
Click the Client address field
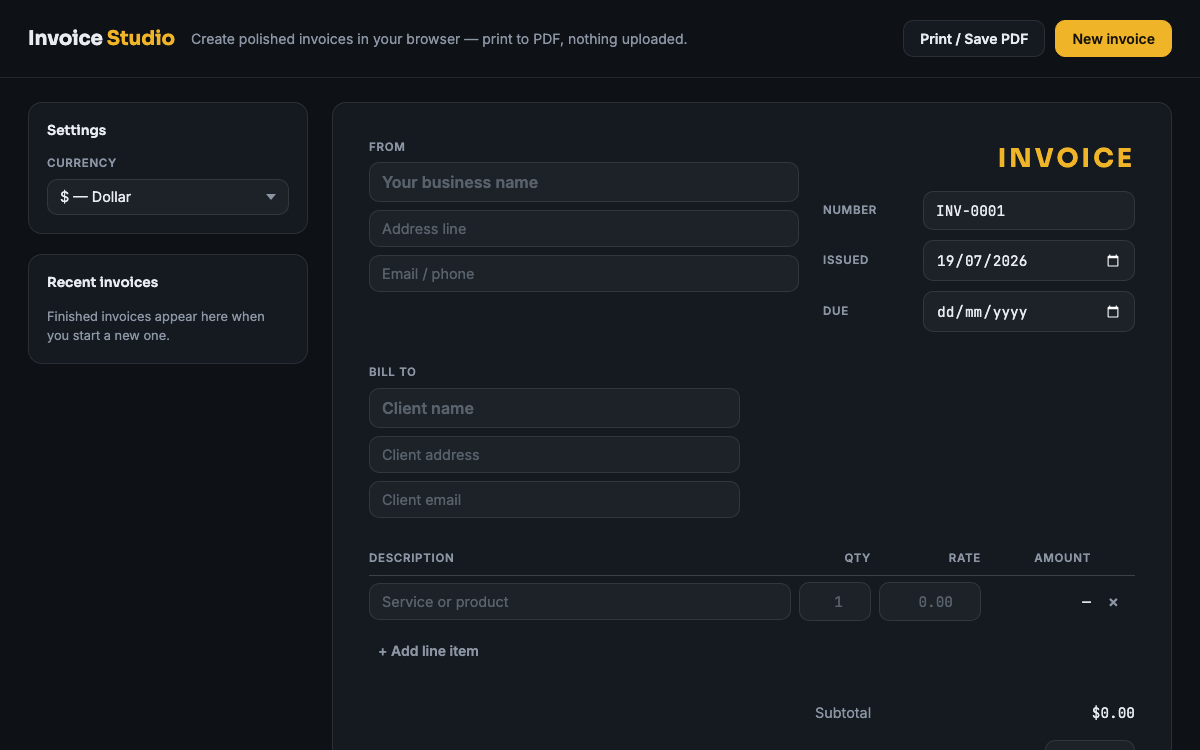click(x=554, y=454)
